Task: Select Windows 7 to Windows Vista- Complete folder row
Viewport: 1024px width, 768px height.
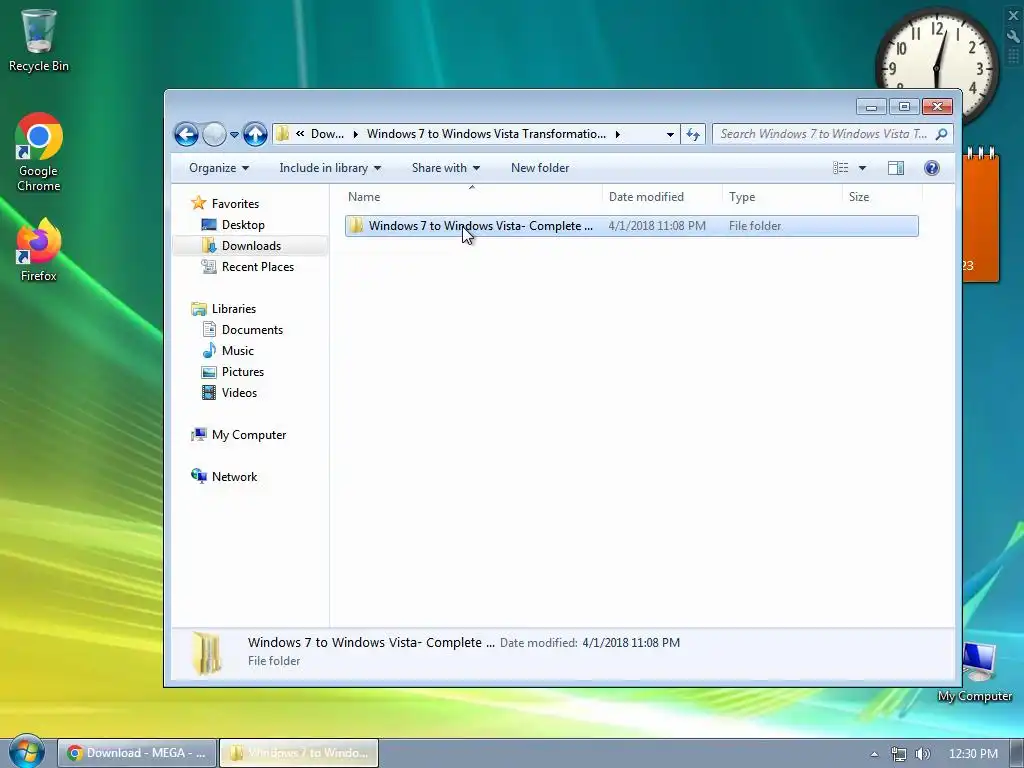Action: coord(632,226)
